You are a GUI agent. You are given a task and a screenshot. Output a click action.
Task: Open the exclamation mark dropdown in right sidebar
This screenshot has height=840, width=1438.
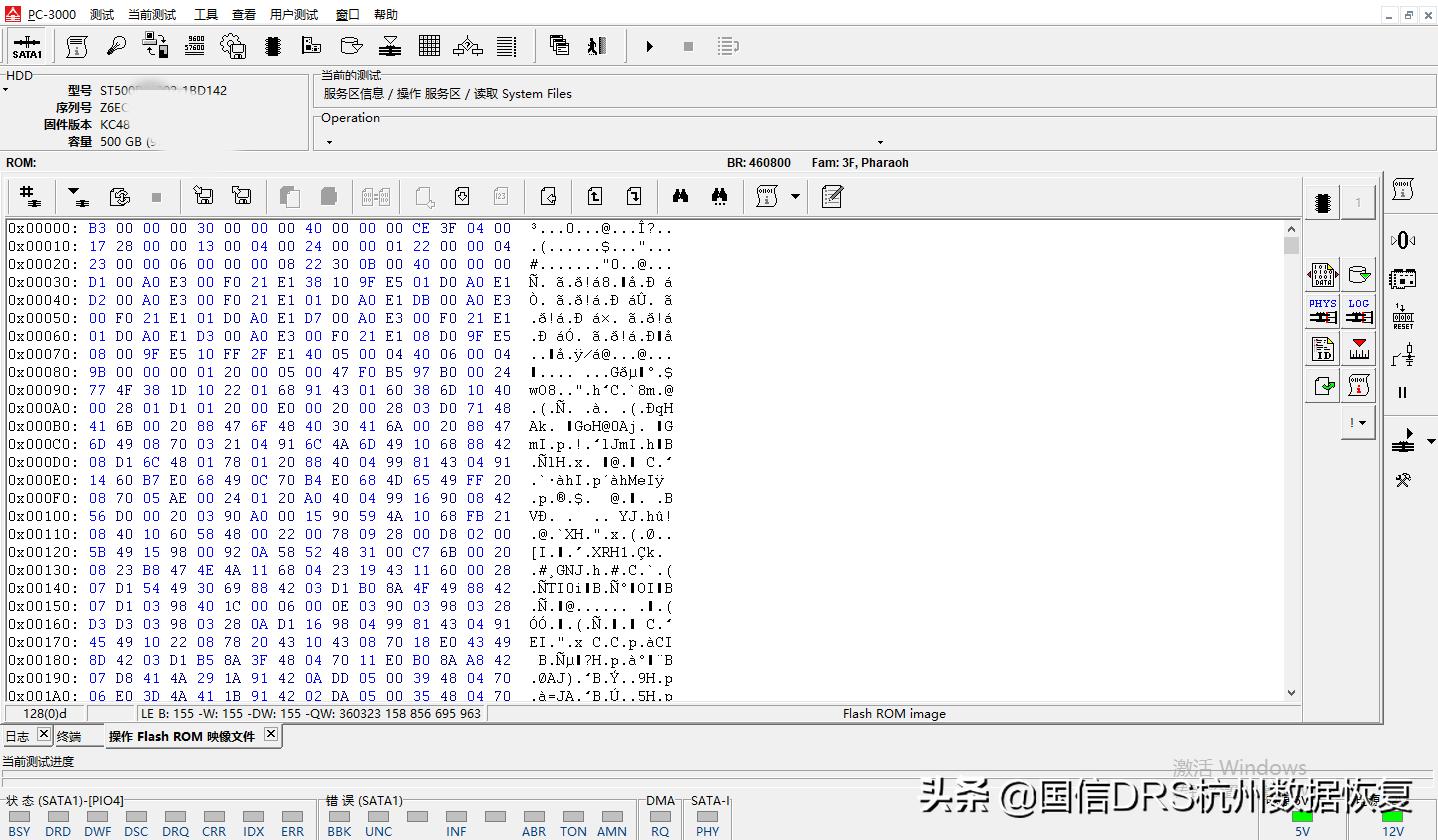pyautogui.click(x=1357, y=421)
